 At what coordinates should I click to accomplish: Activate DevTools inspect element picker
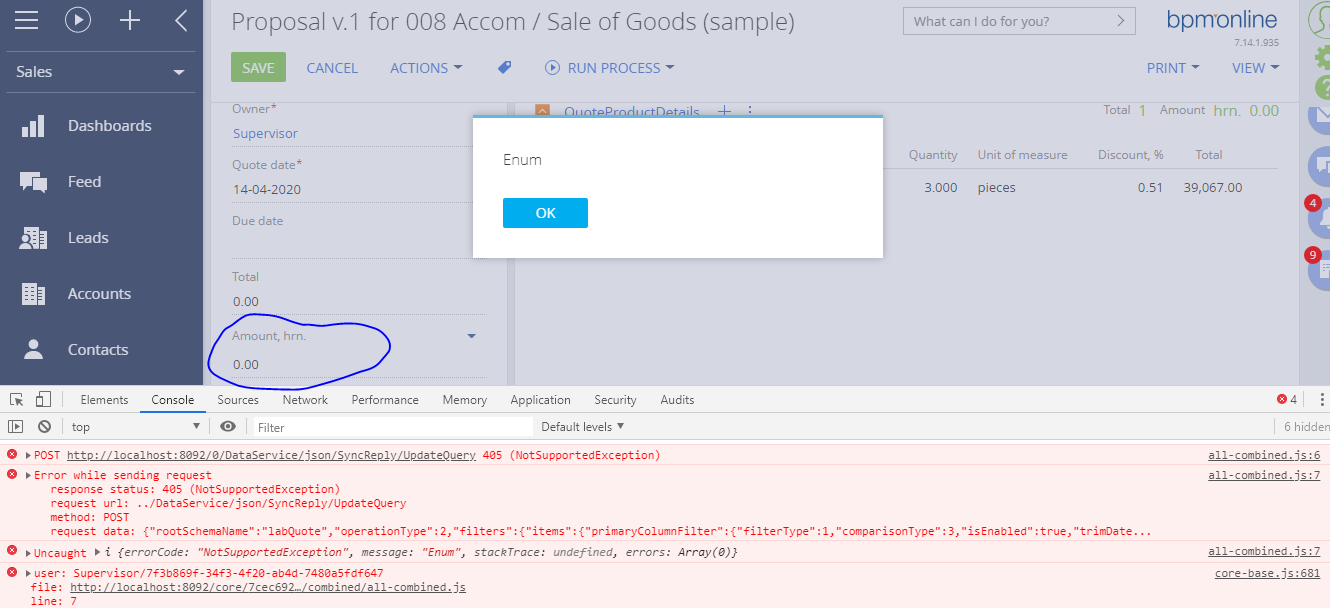click(x=17, y=399)
